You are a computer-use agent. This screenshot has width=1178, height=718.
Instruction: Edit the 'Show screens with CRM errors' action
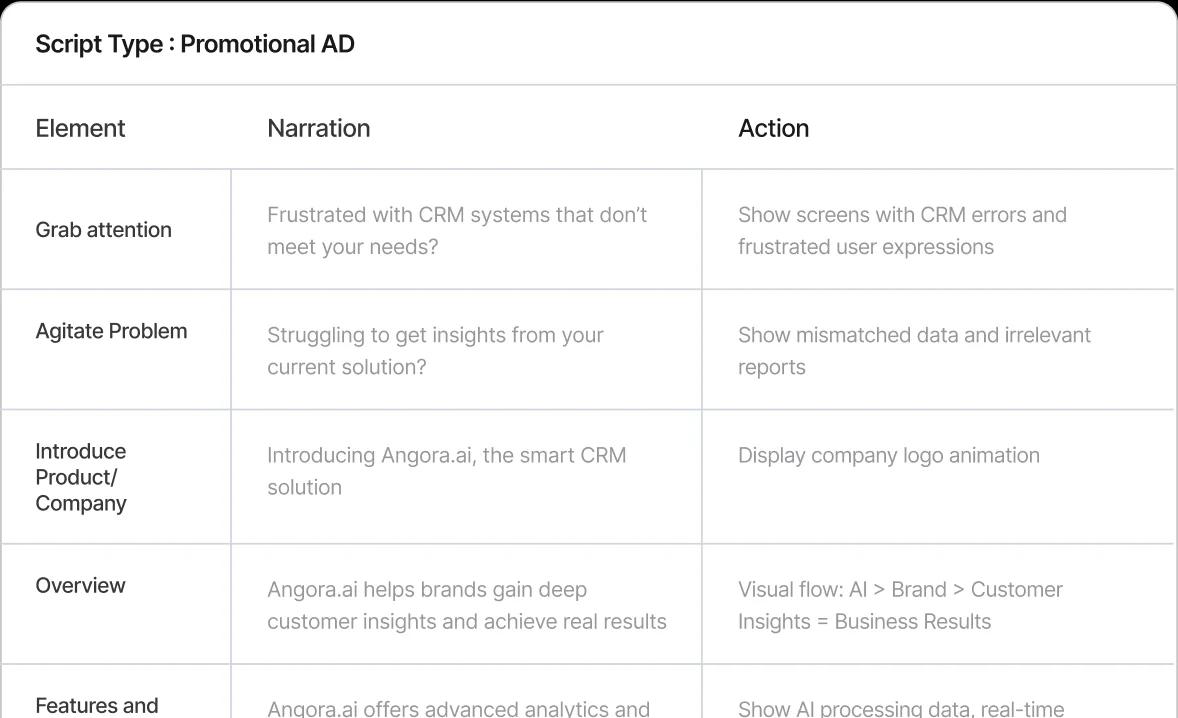(902, 231)
